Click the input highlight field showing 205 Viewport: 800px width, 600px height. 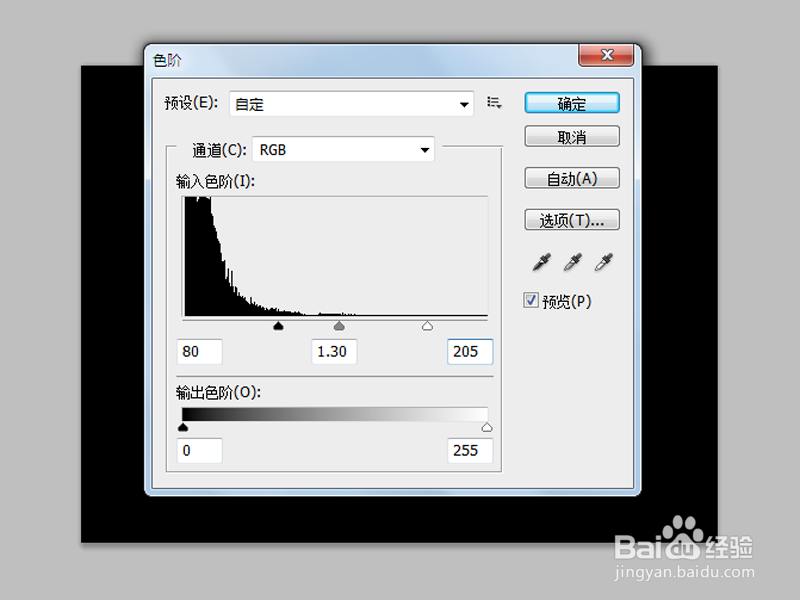[x=470, y=352]
